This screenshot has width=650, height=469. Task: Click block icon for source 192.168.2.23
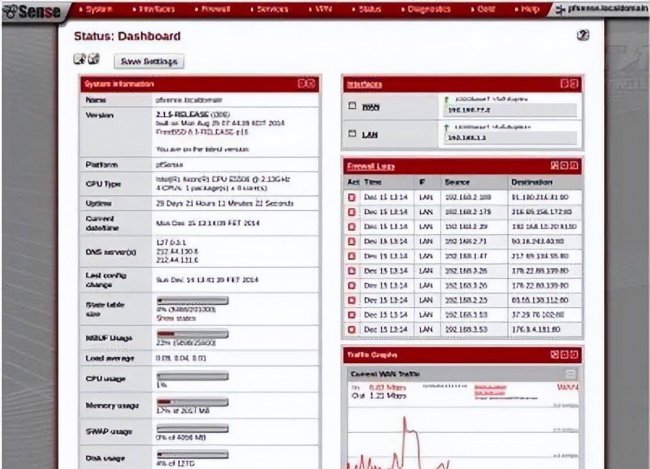(352, 300)
